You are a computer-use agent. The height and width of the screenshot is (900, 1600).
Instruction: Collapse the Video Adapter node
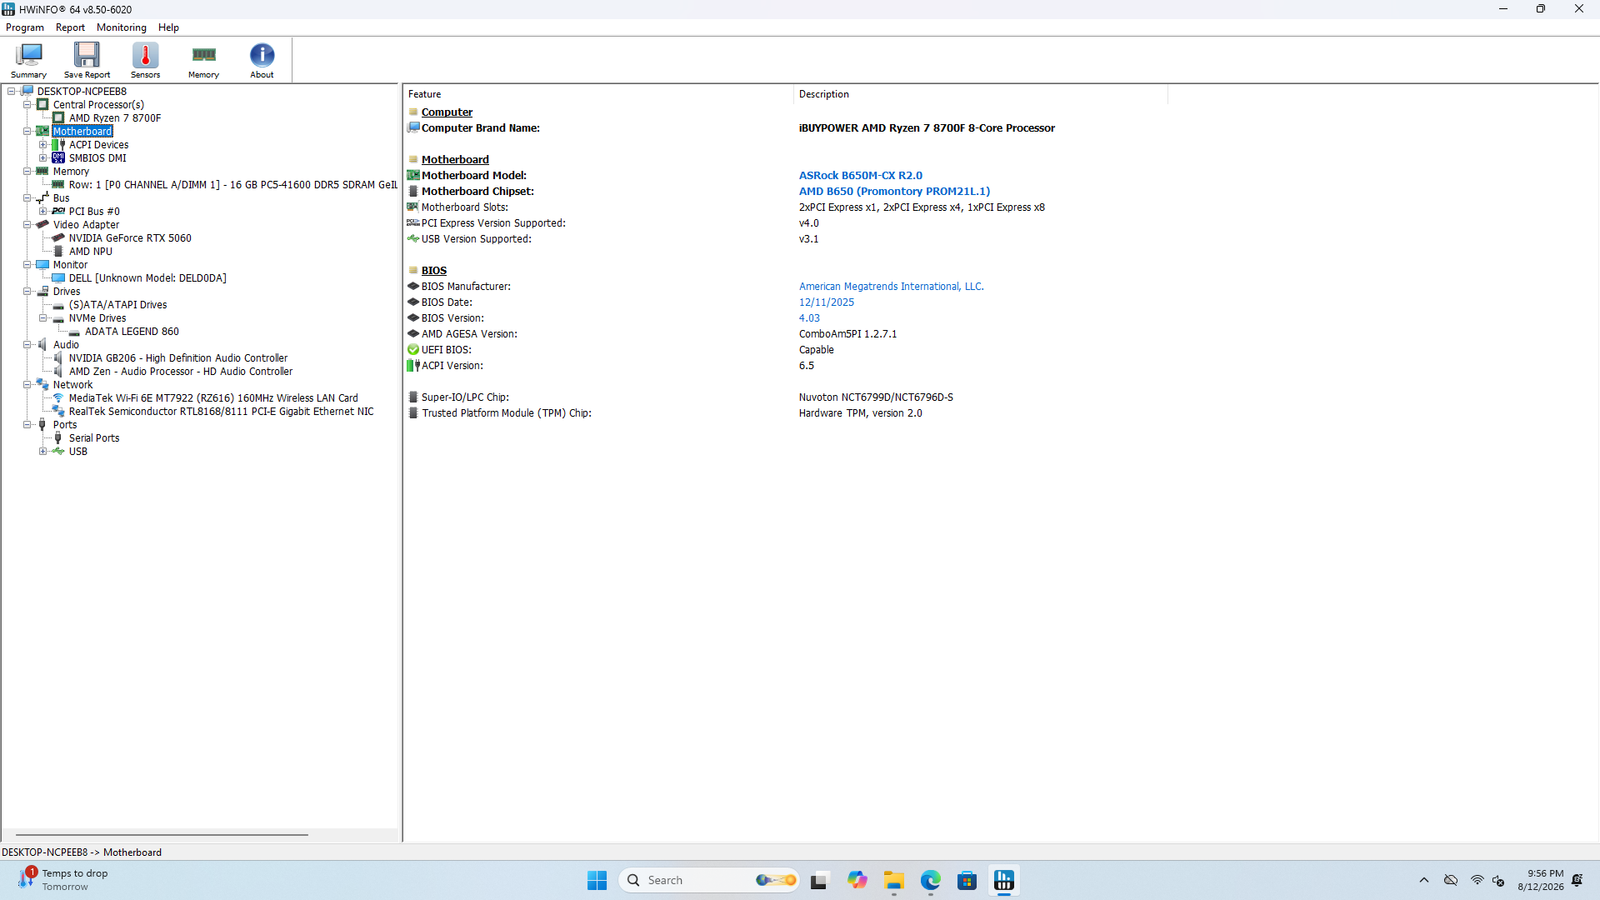(28, 225)
